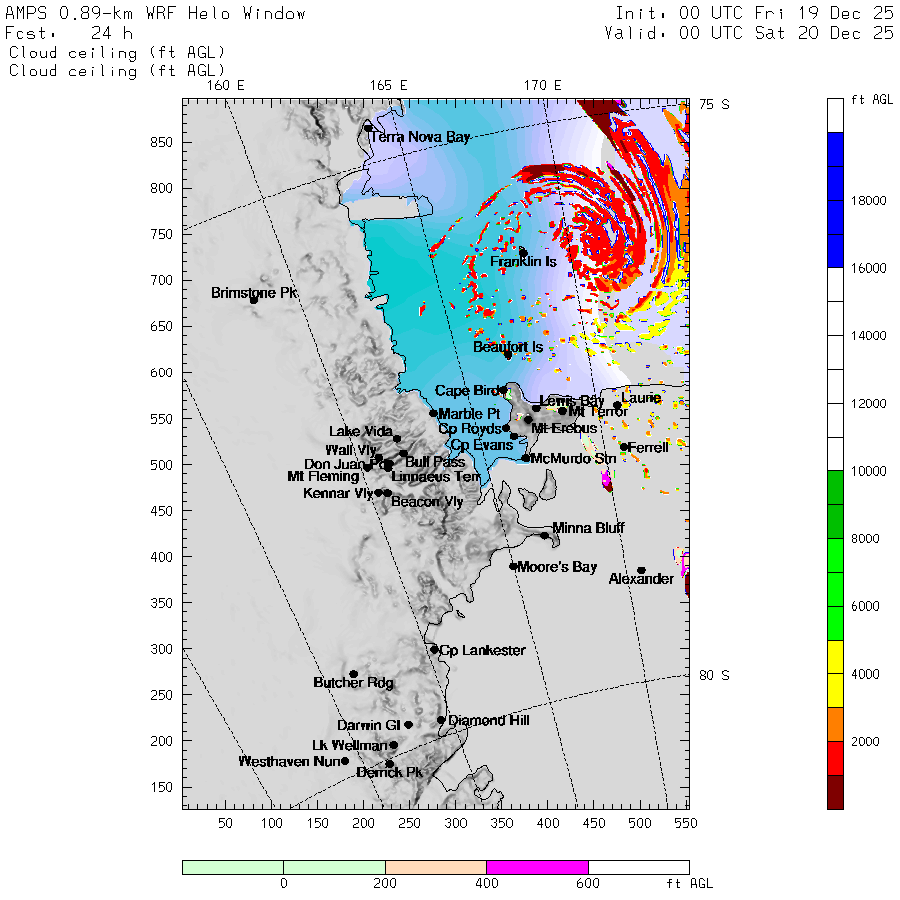Click the 'Laurie' station label
The width and height of the screenshot is (900, 900).
pyautogui.click(x=641, y=398)
